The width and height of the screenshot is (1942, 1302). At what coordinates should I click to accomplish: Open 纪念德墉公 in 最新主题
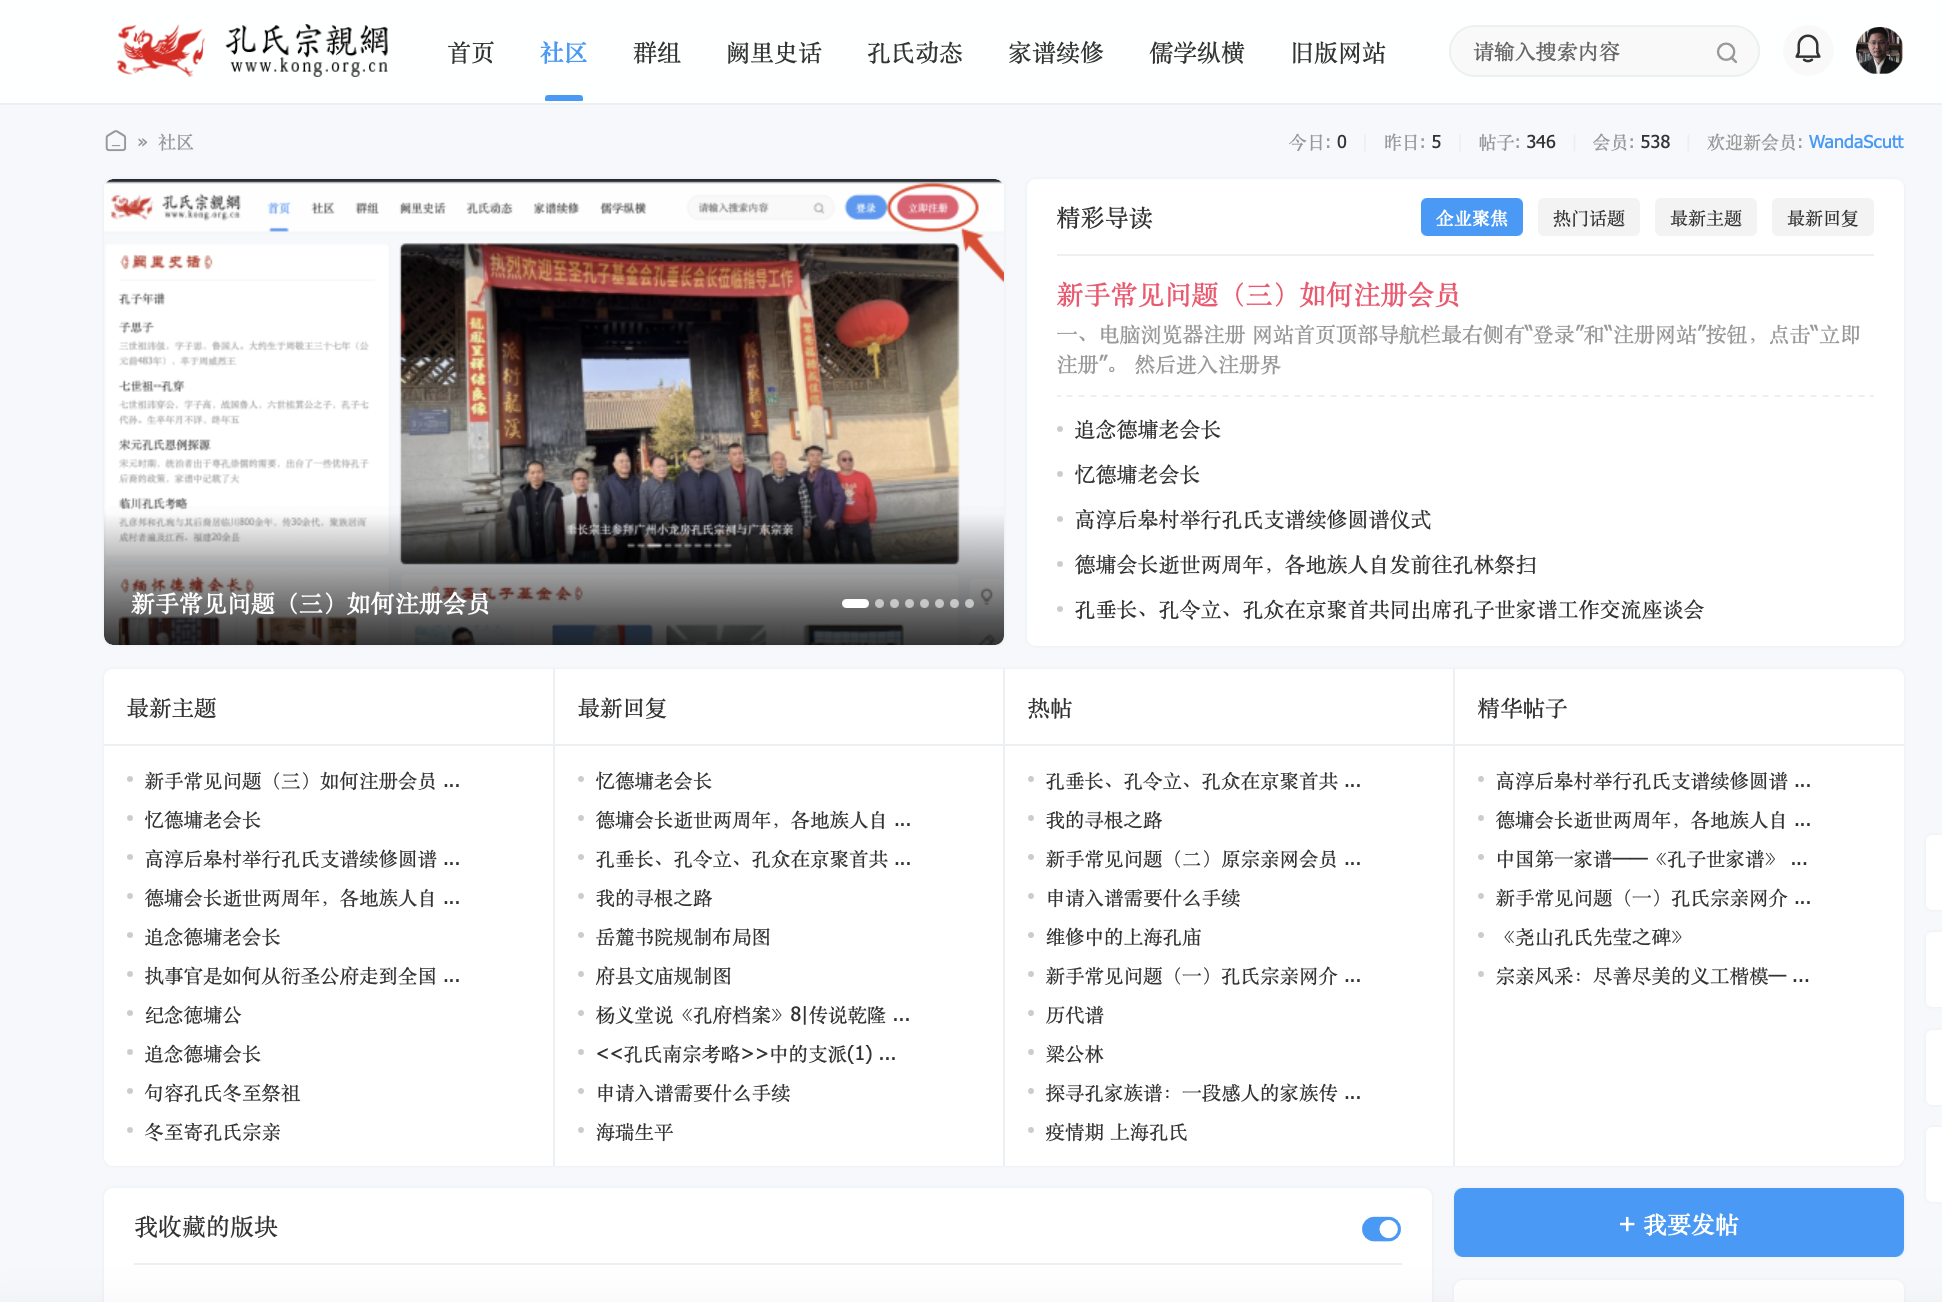tap(193, 1015)
